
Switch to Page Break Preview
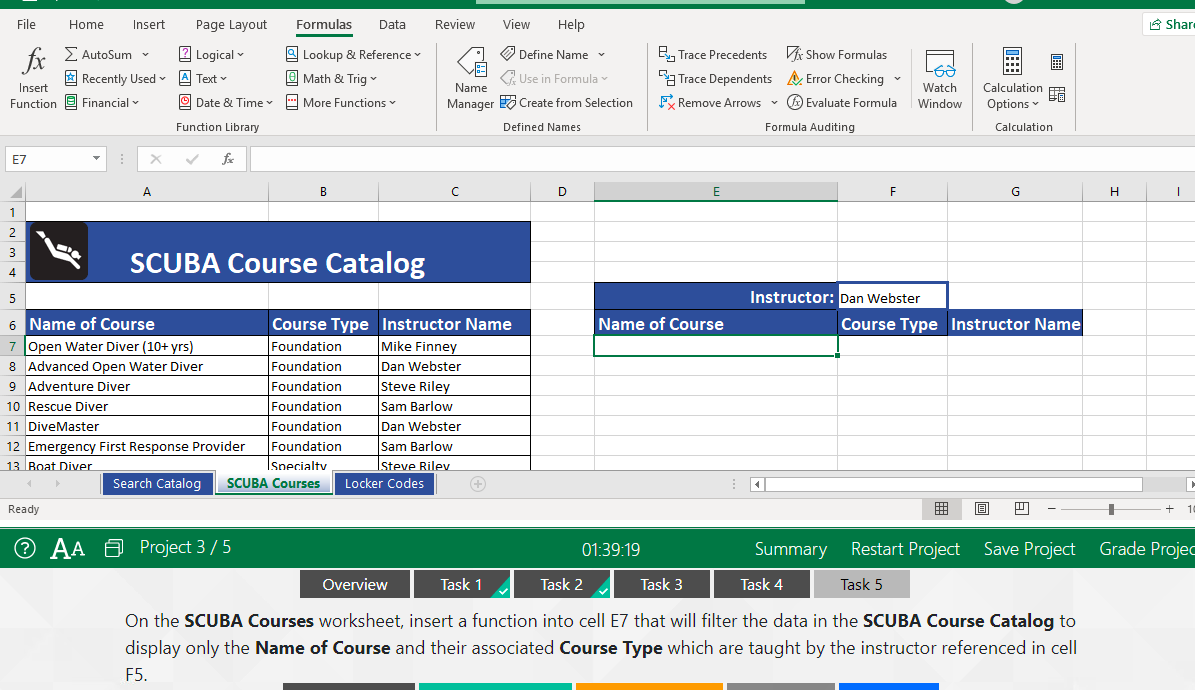point(1021,508)
